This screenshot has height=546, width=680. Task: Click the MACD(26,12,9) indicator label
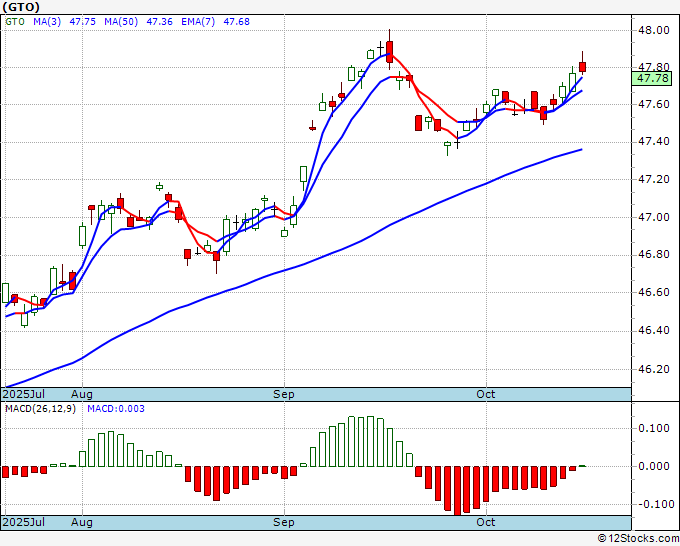pos(40,409)
